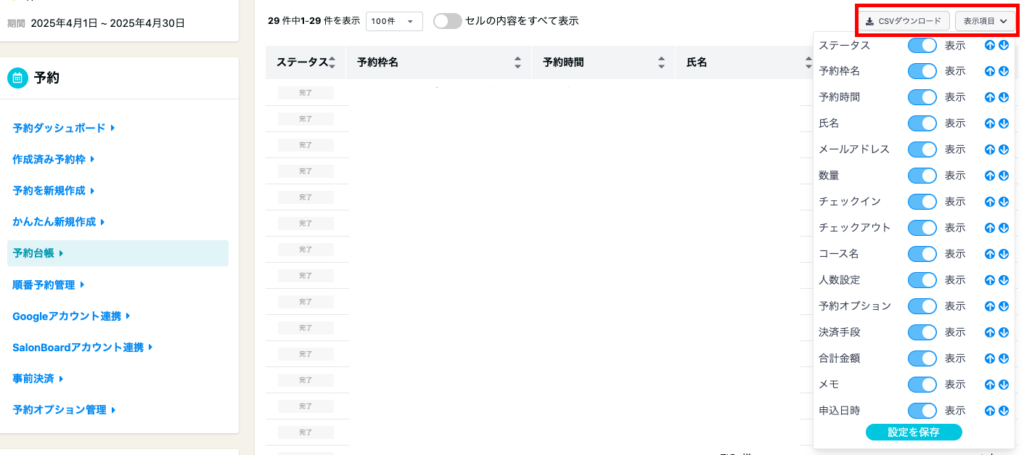Select 予約台帳 in the sidebar menu

coord(38,253)
